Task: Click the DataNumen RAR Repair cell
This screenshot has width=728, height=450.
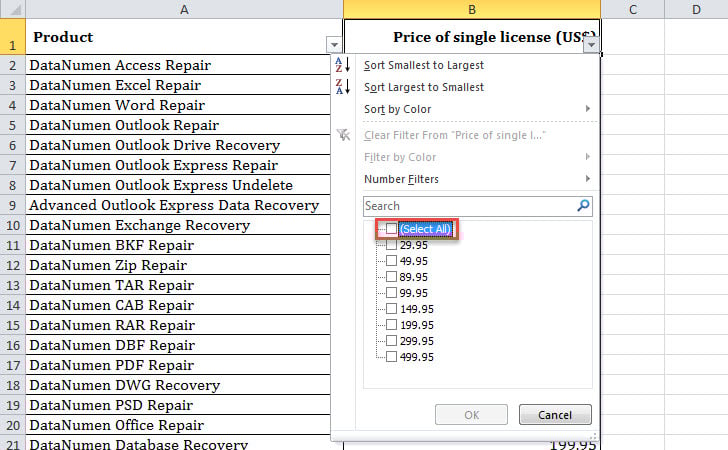Action: [178, 325]
